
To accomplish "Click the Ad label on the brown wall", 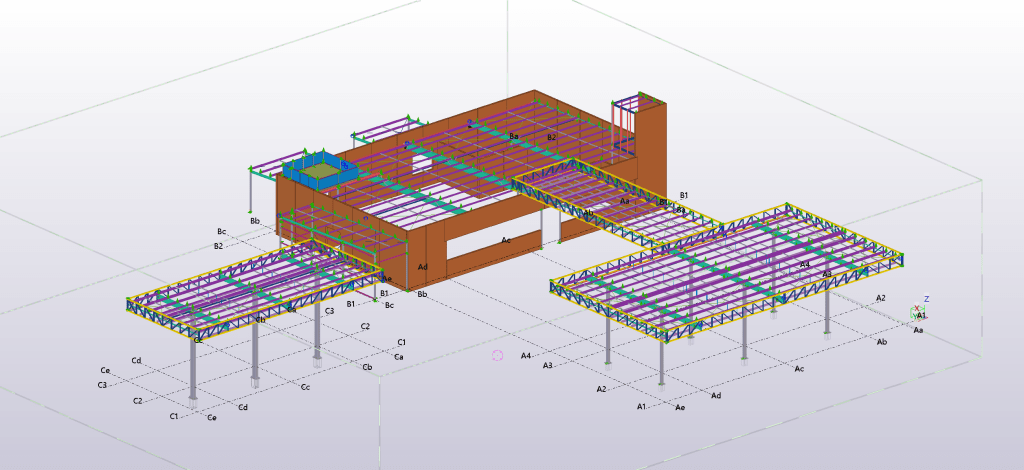I will [x=423, y=267].
